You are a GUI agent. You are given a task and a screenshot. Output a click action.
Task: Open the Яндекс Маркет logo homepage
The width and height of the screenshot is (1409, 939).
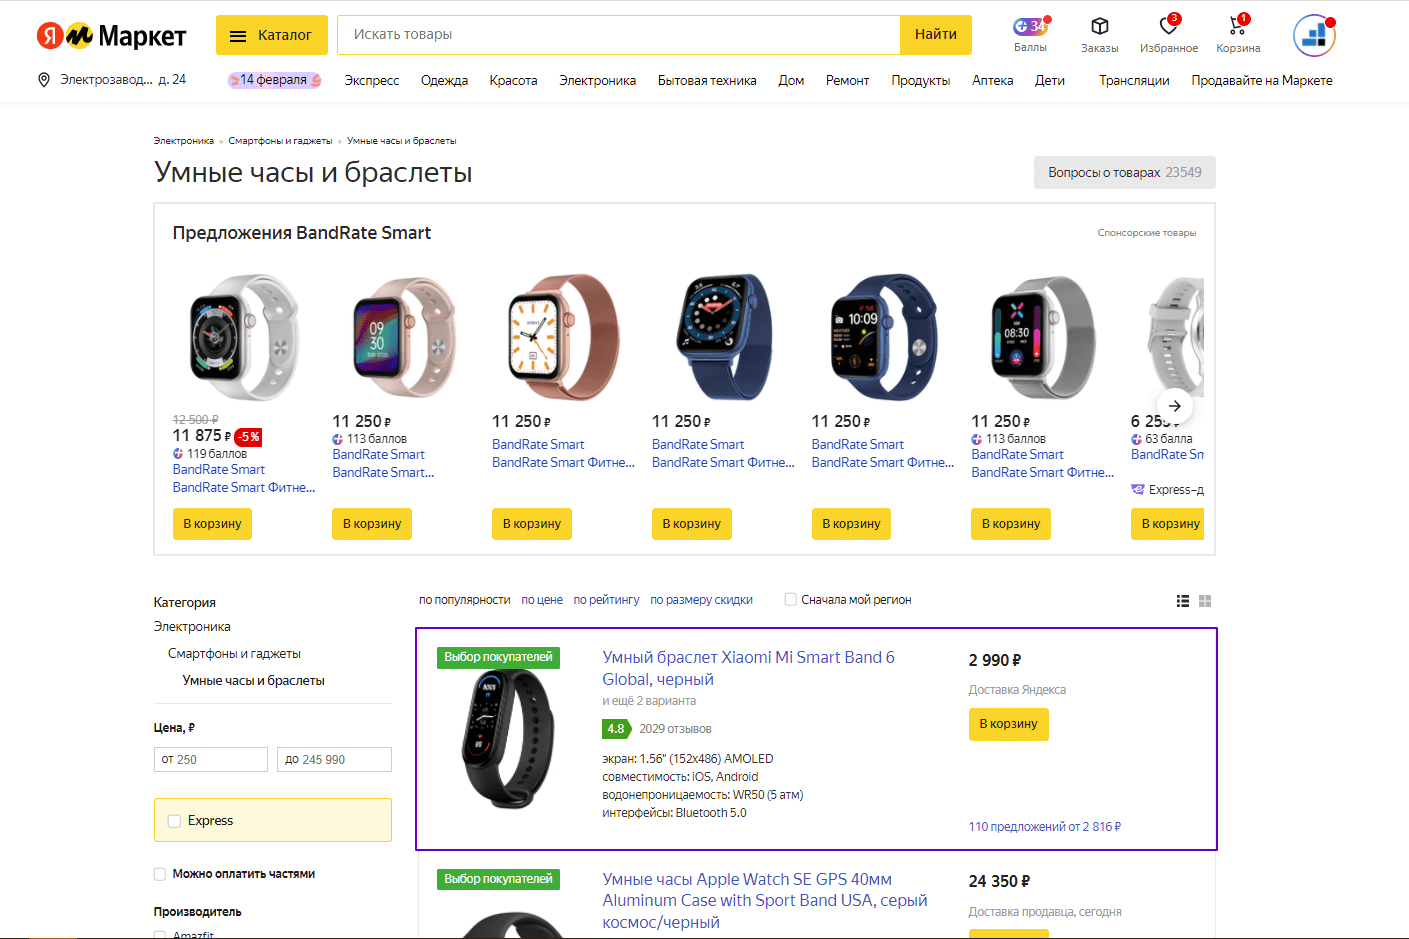111,36
